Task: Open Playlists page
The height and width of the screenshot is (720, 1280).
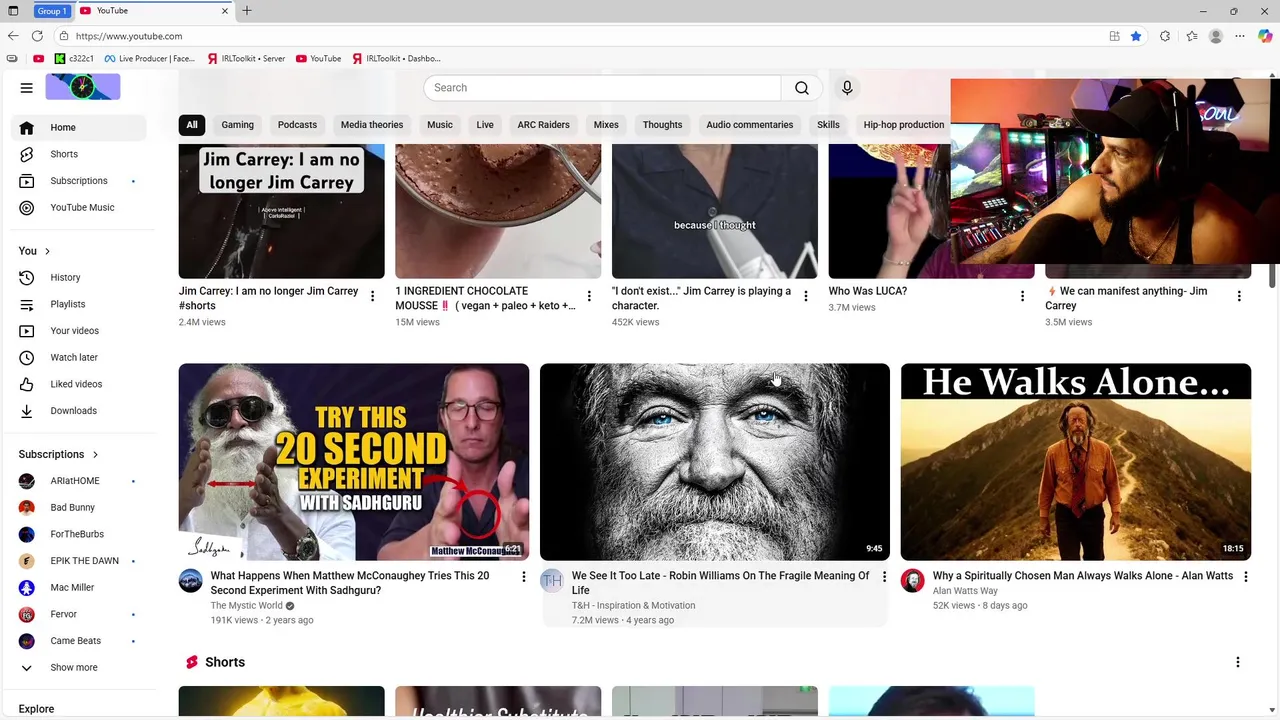Action: 79,304
